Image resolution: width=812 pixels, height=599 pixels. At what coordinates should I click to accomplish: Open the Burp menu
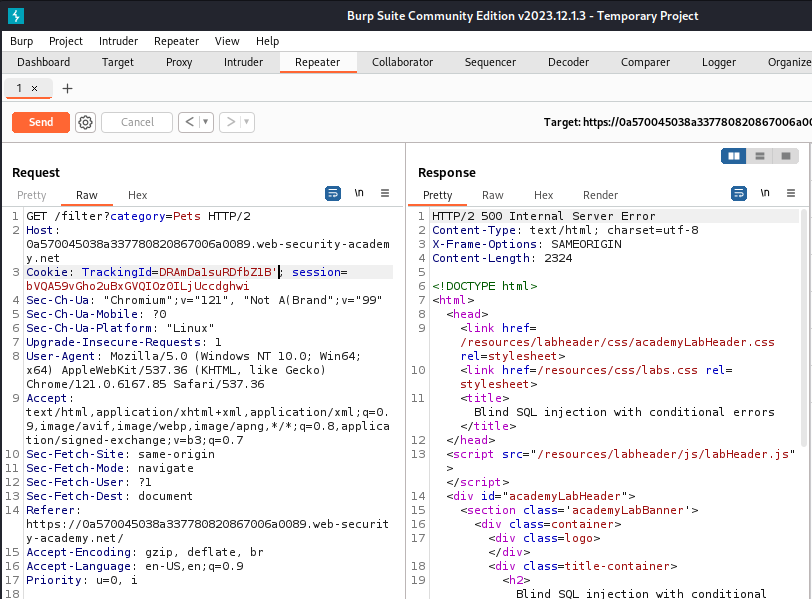[22, 41]
